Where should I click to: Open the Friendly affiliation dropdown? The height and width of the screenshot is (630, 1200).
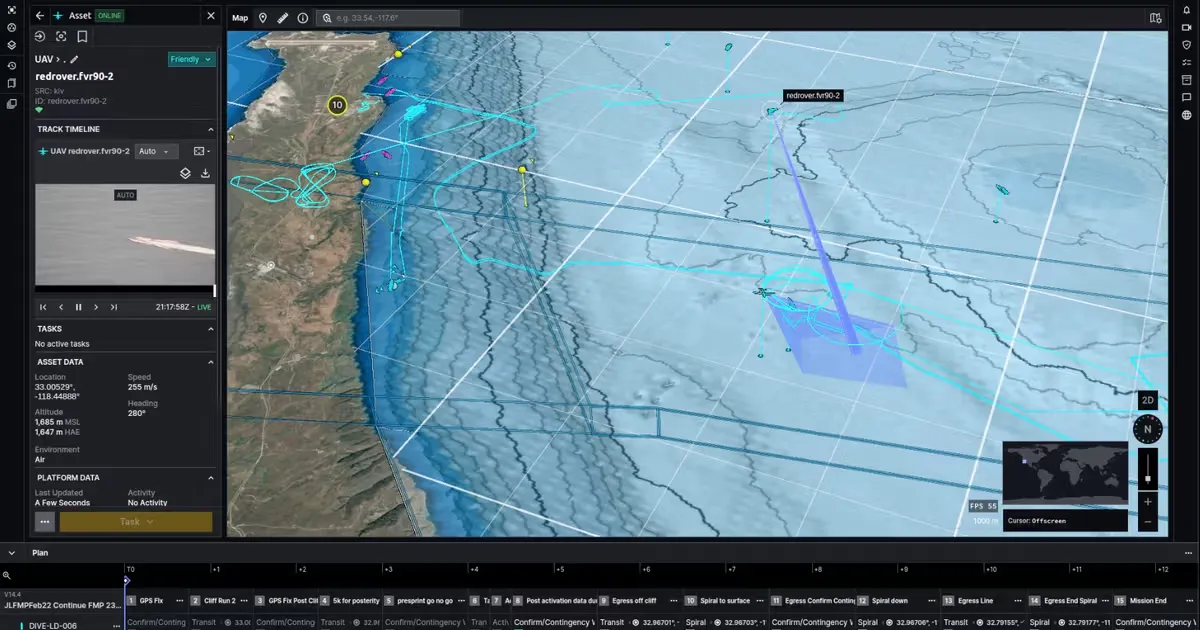(192, 60)
